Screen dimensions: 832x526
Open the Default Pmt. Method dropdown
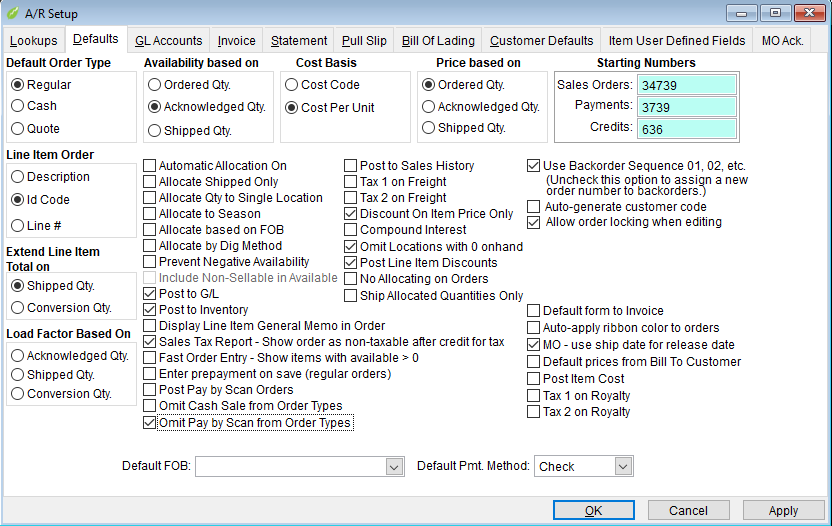tap(623, 467)
